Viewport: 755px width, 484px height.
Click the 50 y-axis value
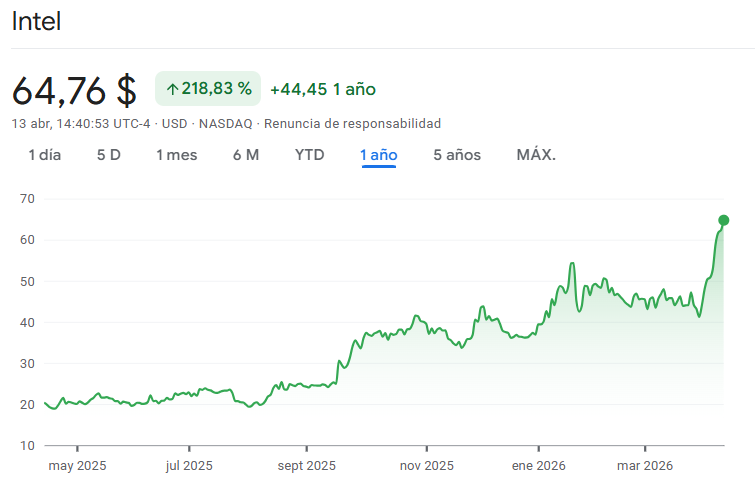(x=27, y=281)
